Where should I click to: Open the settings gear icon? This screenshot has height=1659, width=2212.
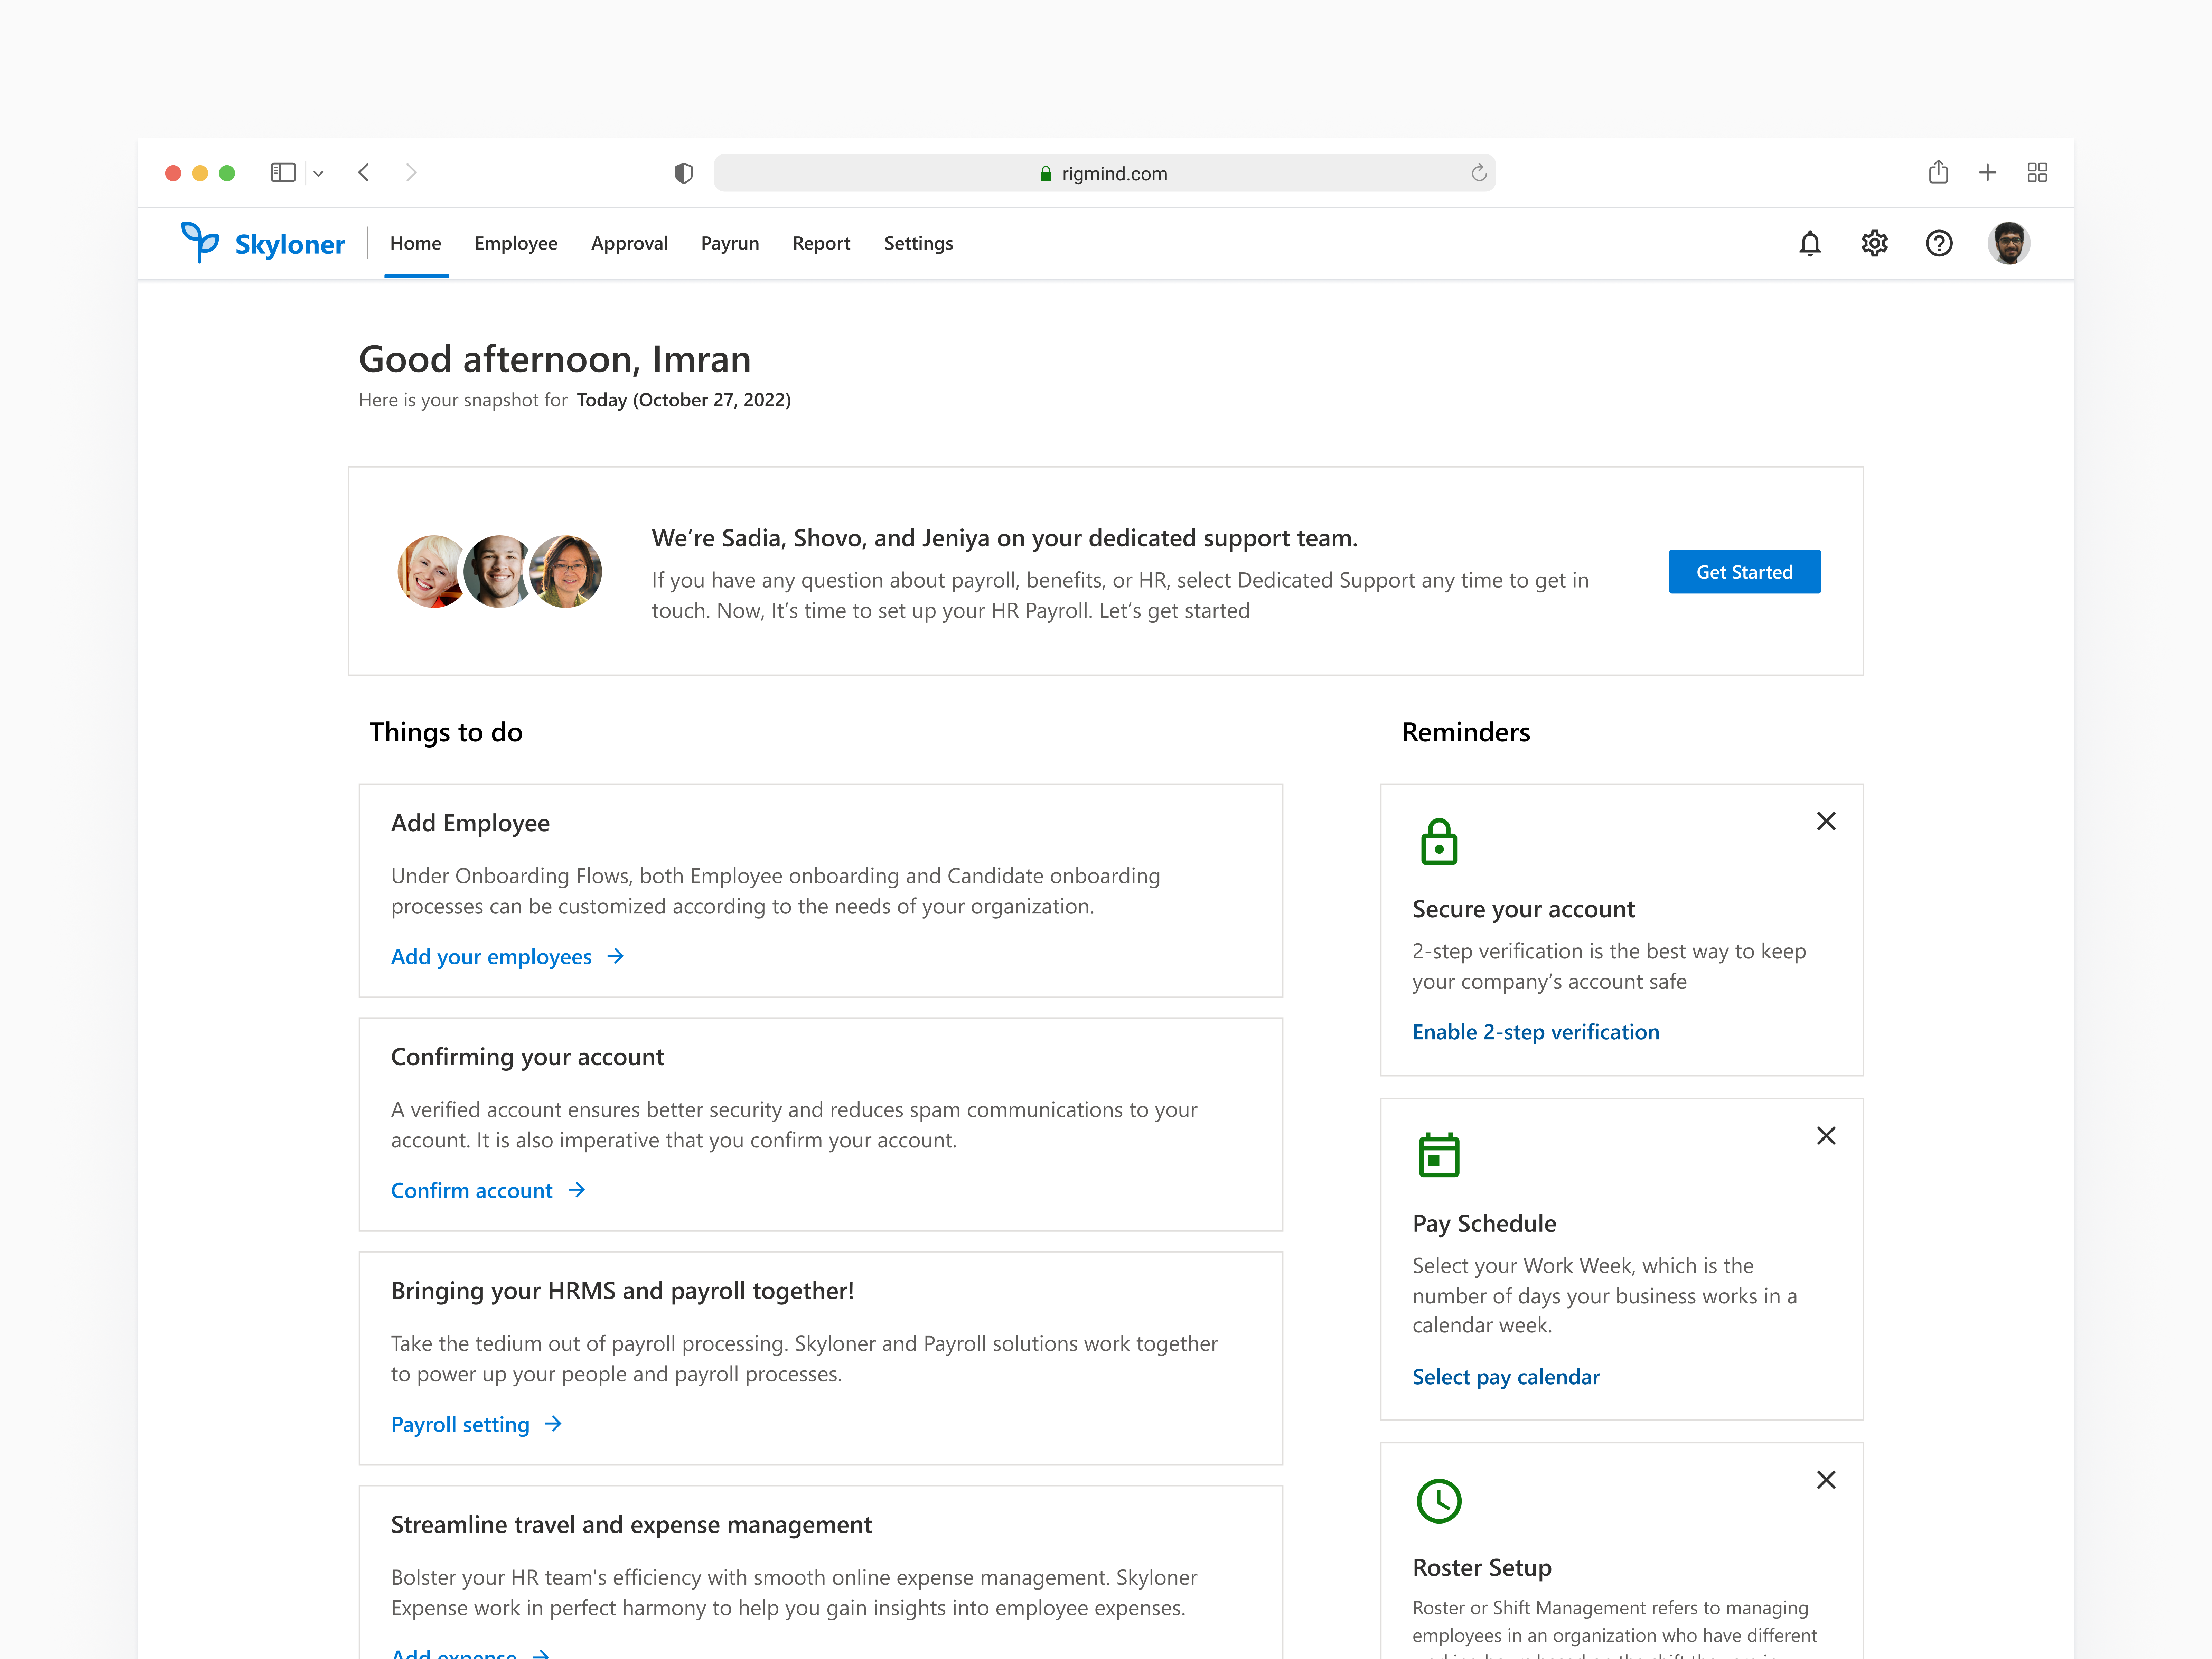1875,243
